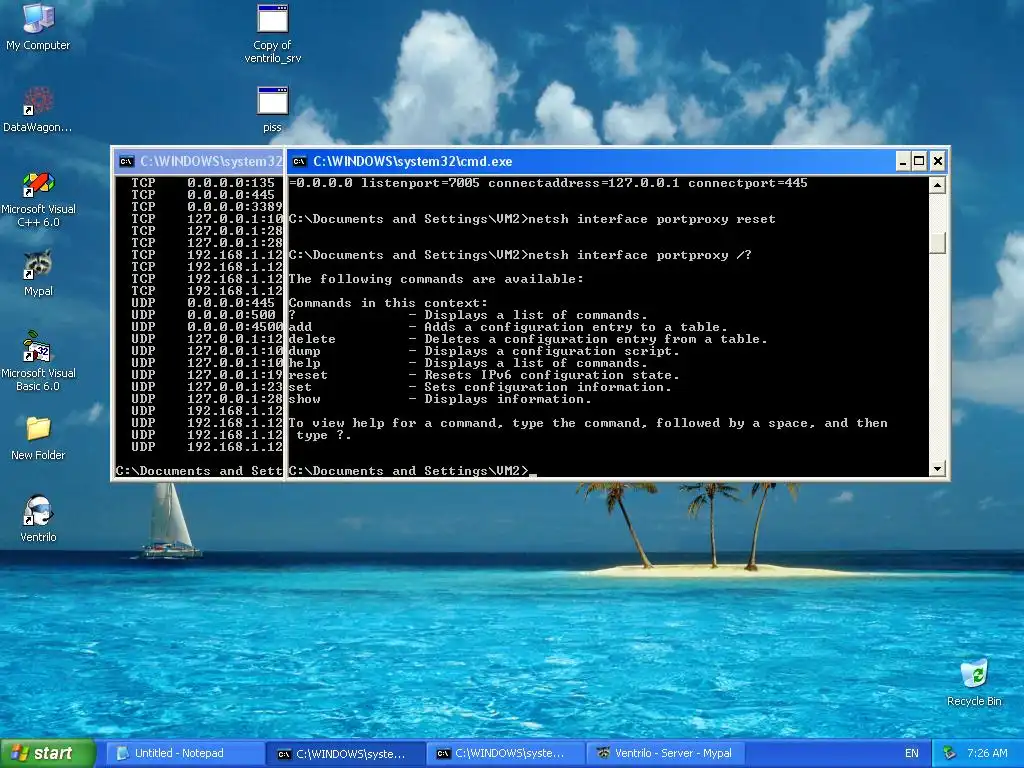Switch to Untitled - Notepad taskbar button
Viewport: 1024px width, 768px height.
185,753
